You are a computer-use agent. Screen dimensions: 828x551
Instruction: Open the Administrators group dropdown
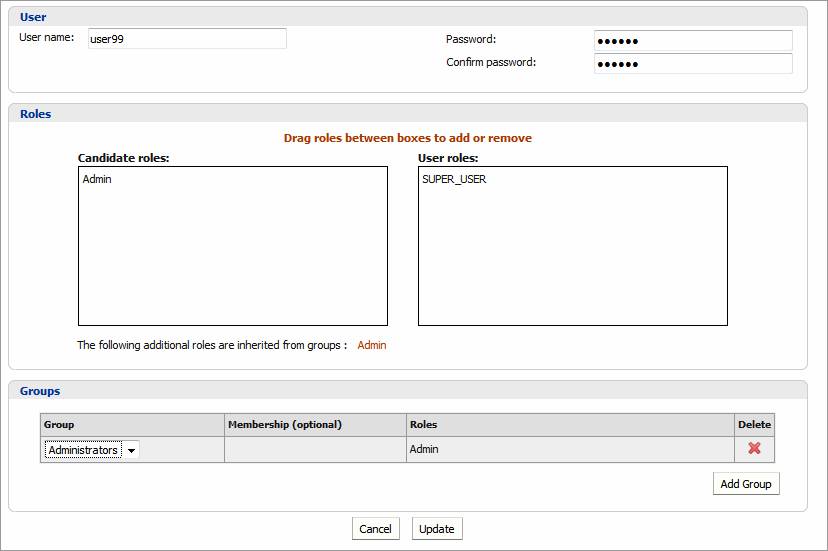[x=92, y=450]
